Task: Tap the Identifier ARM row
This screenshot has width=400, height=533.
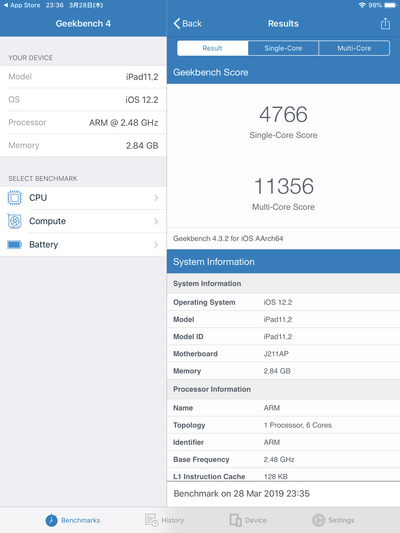Action: coord(283,442)
